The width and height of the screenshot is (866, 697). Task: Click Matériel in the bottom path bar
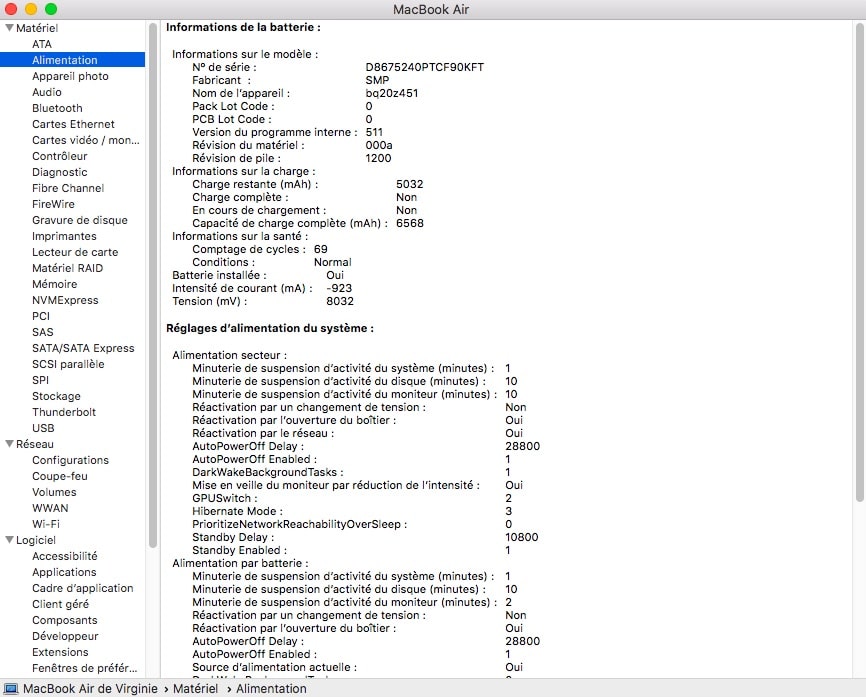click(195, 688)
